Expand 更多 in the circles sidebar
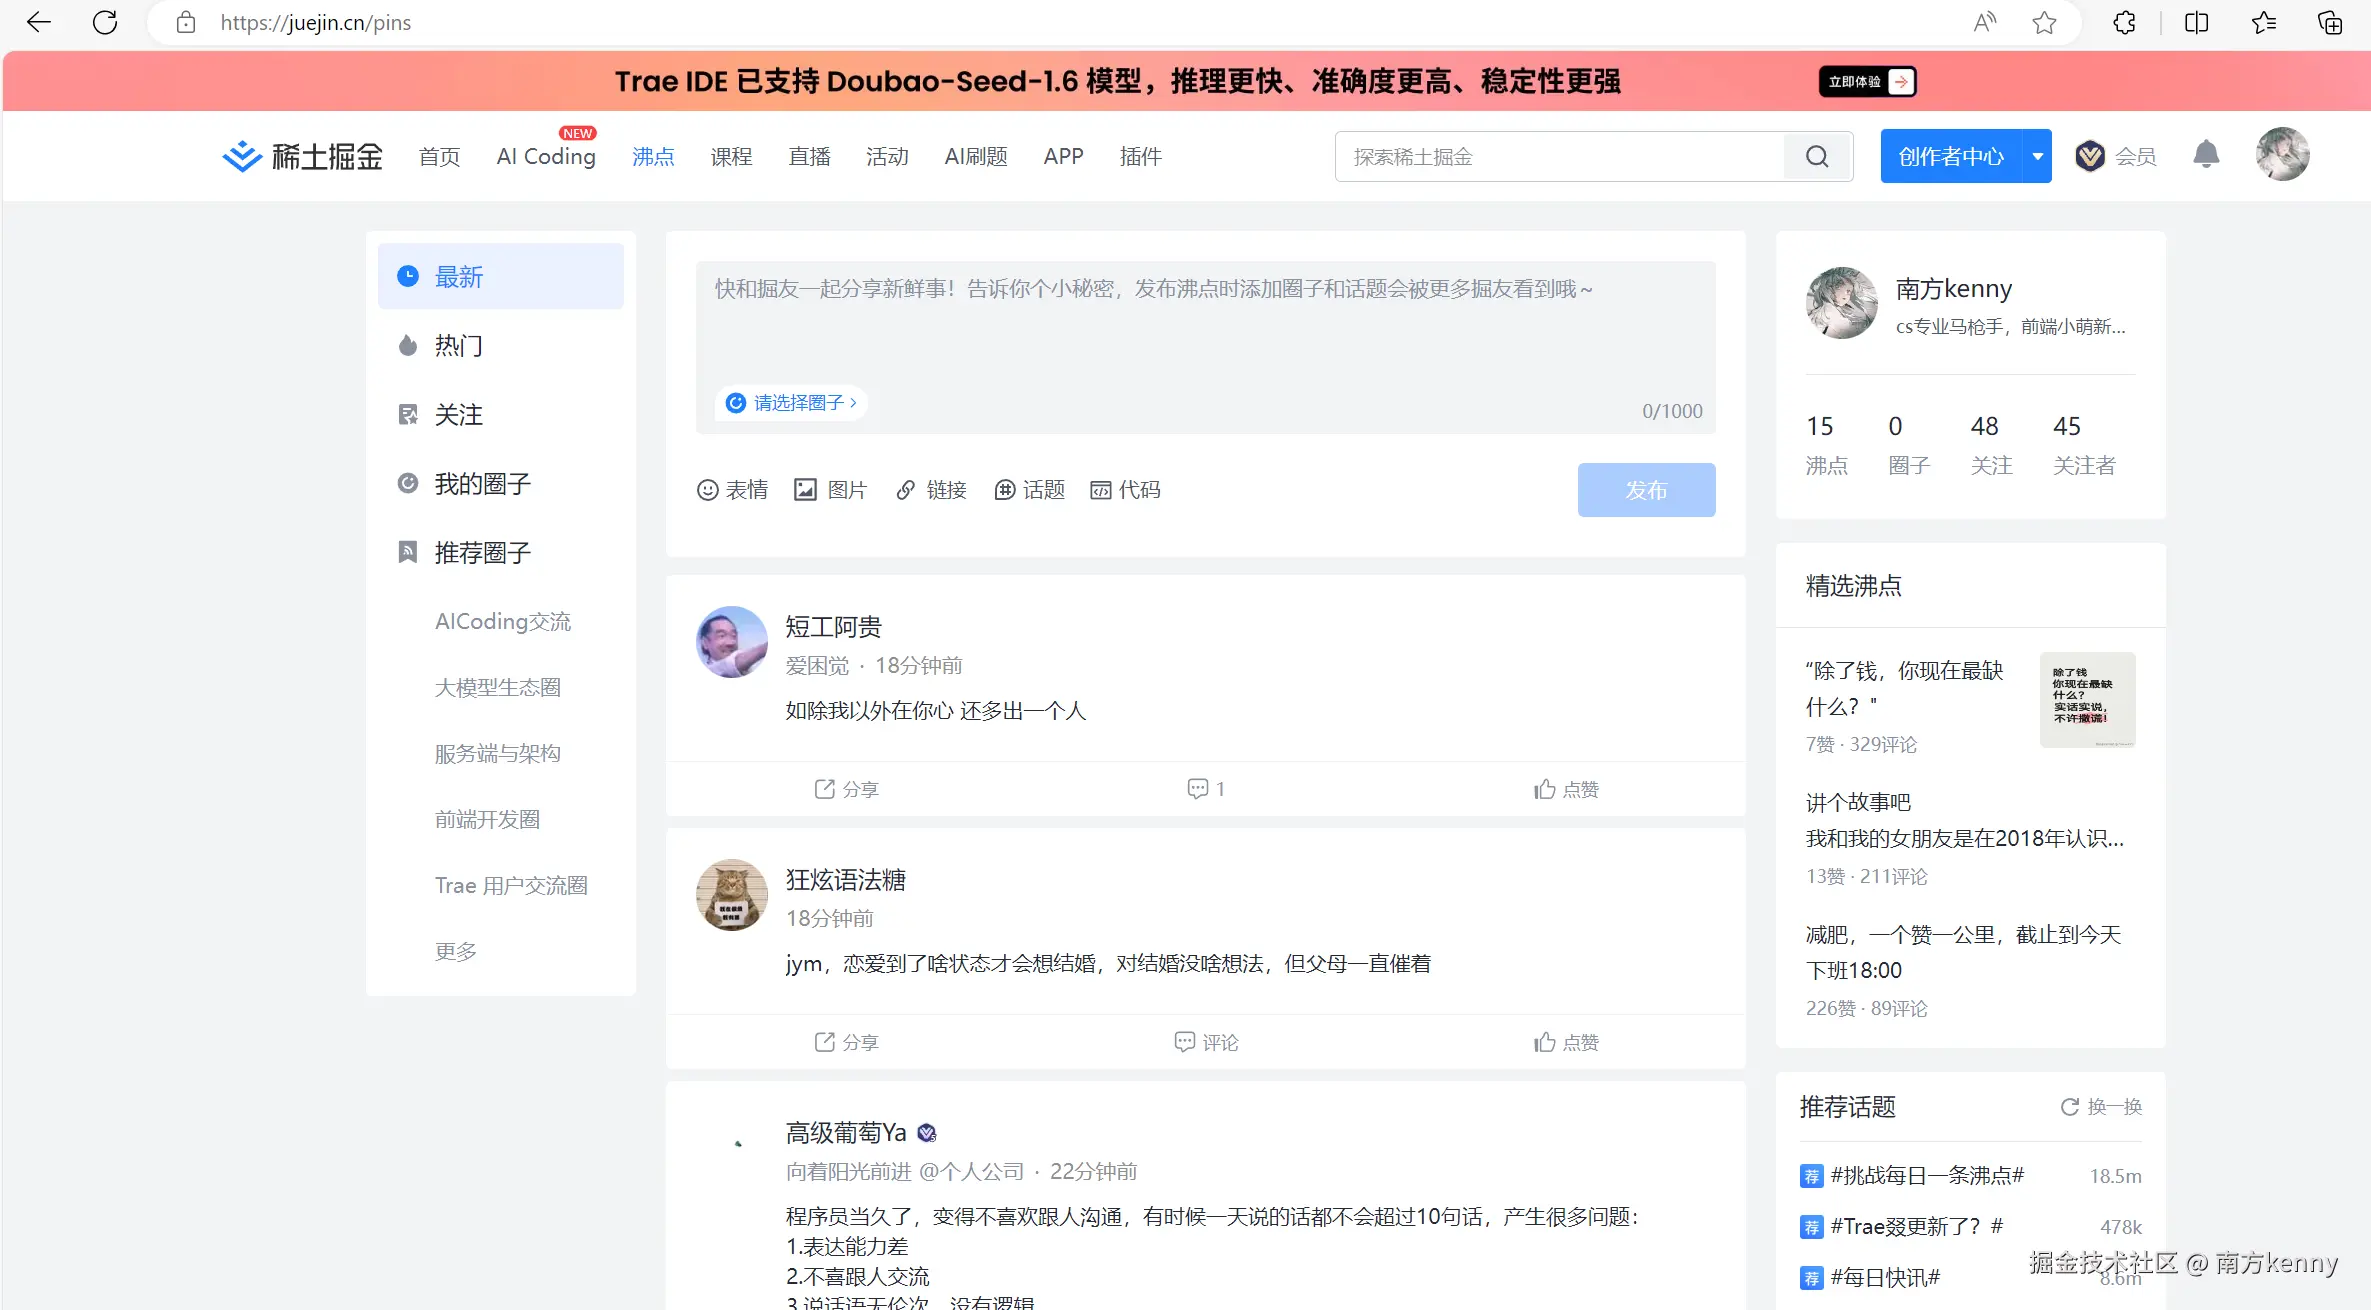Screen dimensions: 2371x1310 (x=456, y=950)
